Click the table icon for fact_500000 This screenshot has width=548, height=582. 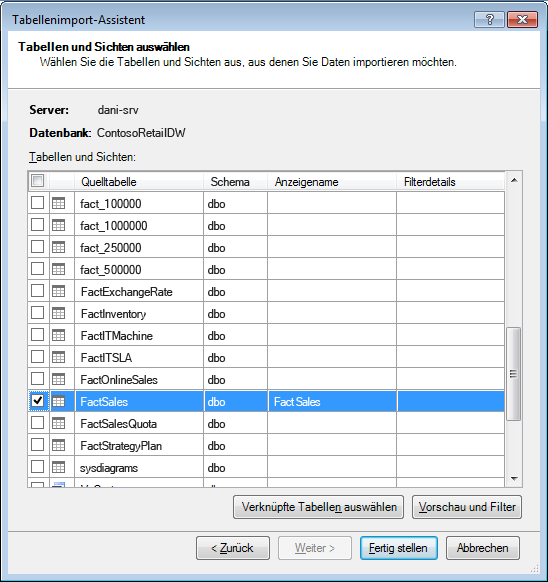pos(58,269)
